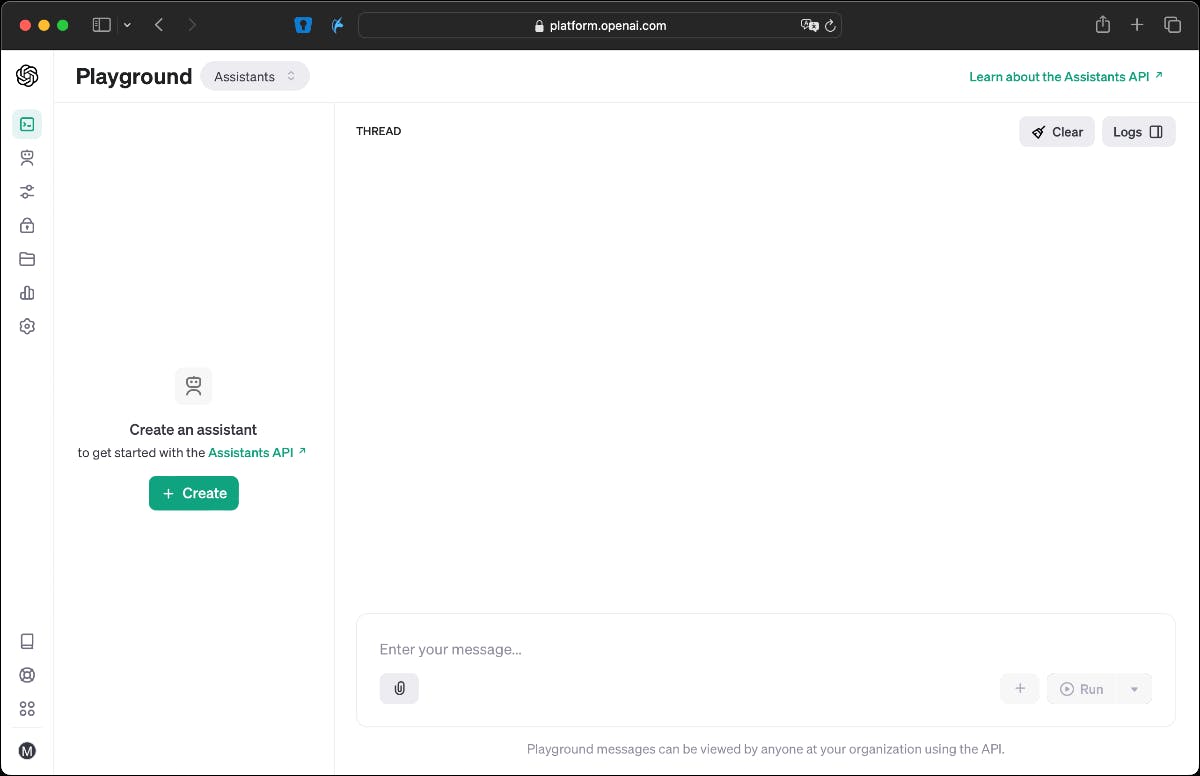Screen dimensions: 1200x776
Task: Open the Playground sidebar icon
Action: pos(27,124)
